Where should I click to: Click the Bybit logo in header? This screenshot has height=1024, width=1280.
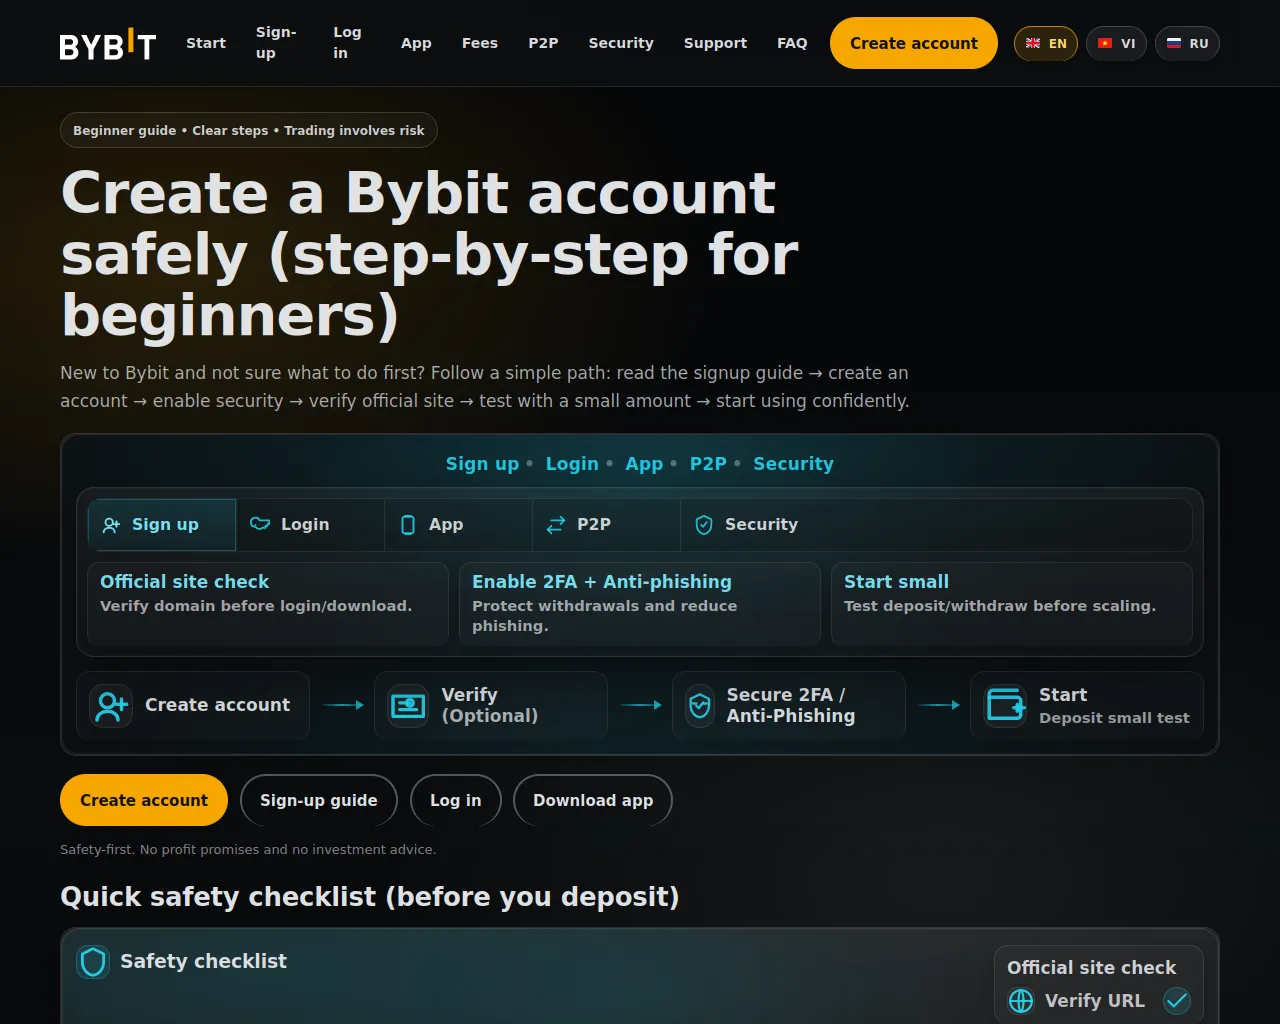pos(108,44)
